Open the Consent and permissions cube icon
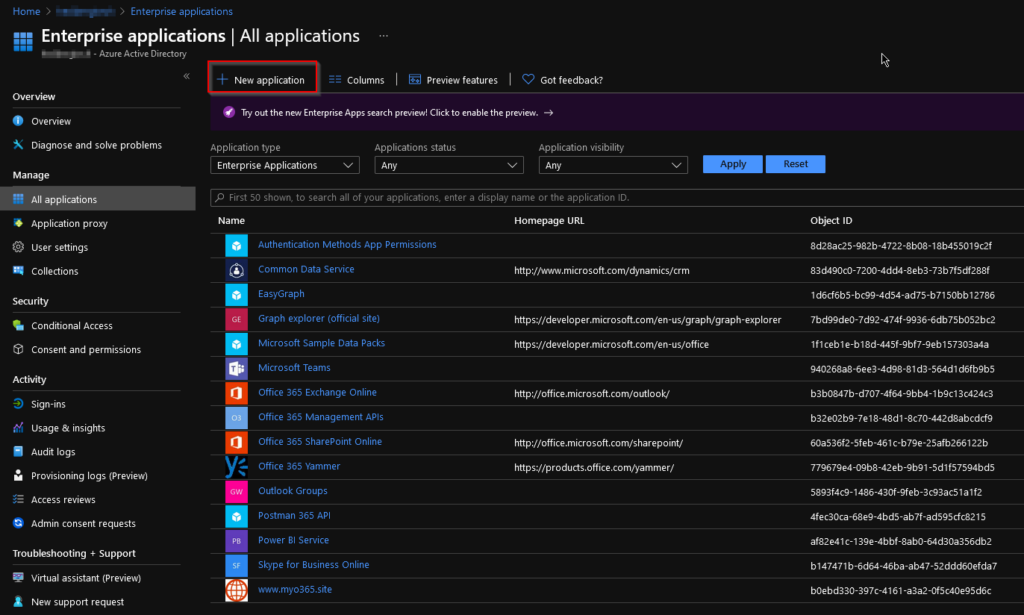1024x615 pixels. click(18, 349)
